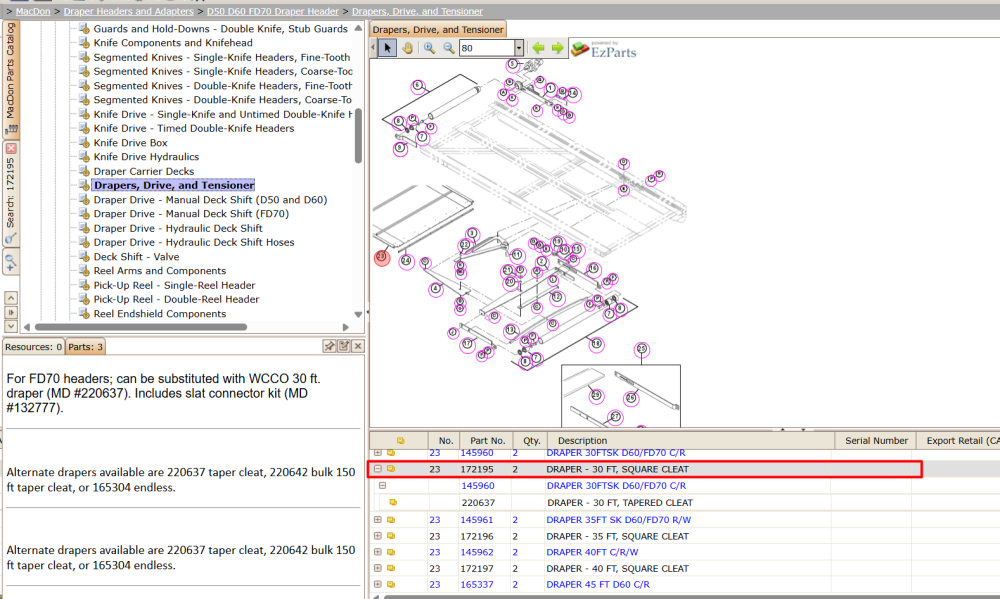This screenshot has height=599, width=1000.
Task: Click the EzParts logo
Action: pyautogui.click(x=603, y=49)
